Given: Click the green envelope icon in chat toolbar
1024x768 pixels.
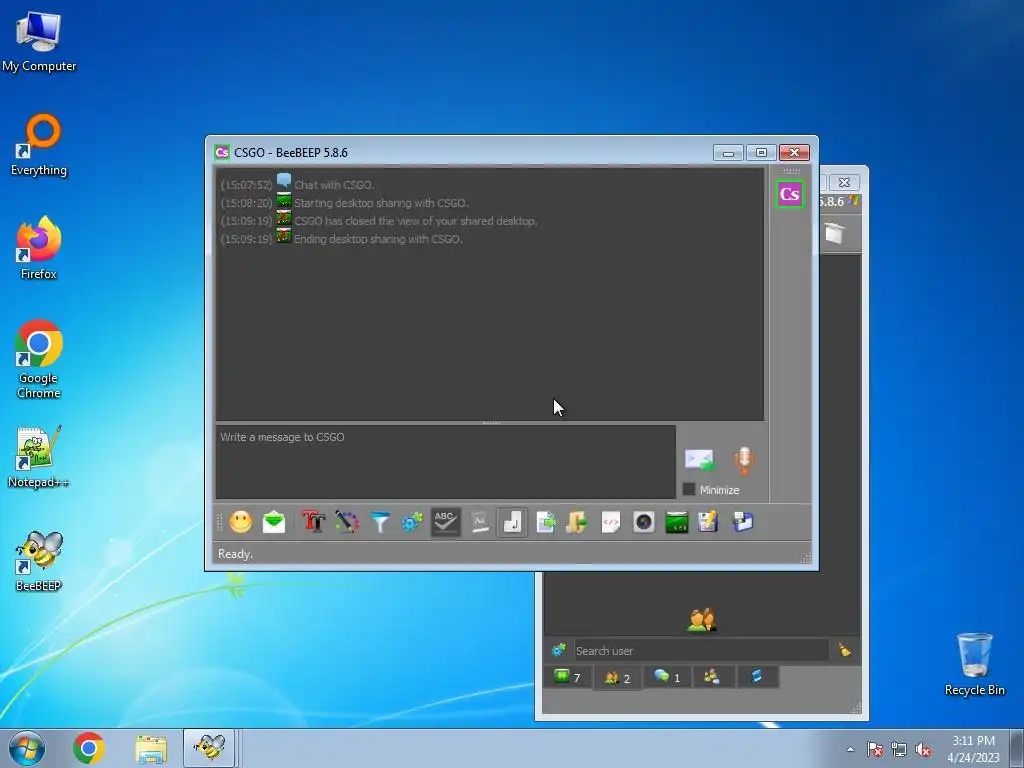Looking at the screenshot, I should 274,522.
